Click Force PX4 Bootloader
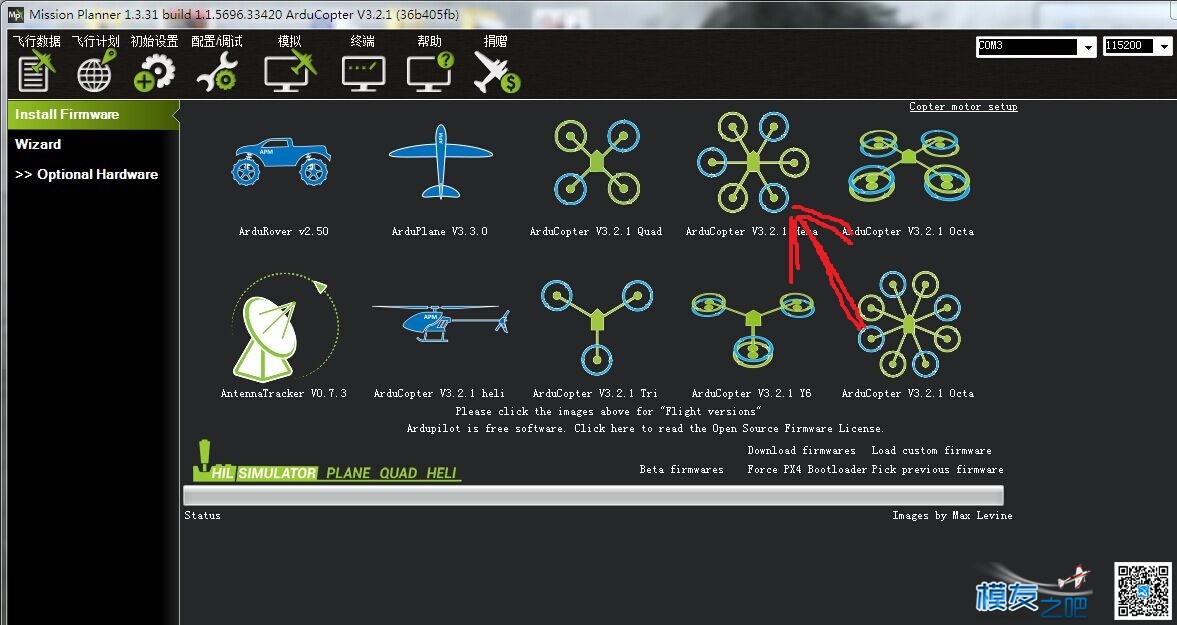The height and width of the screenshot is (625, 1177). [807, 469]
